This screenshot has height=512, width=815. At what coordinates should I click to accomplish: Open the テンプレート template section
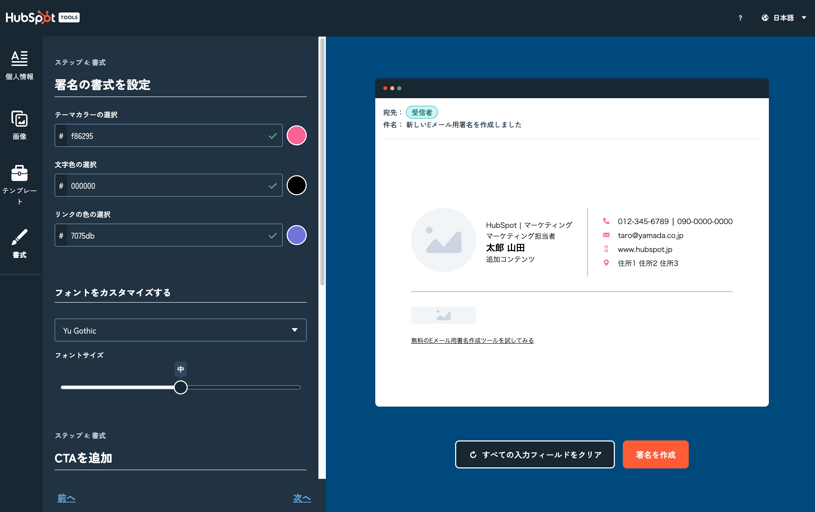point(20,185)
